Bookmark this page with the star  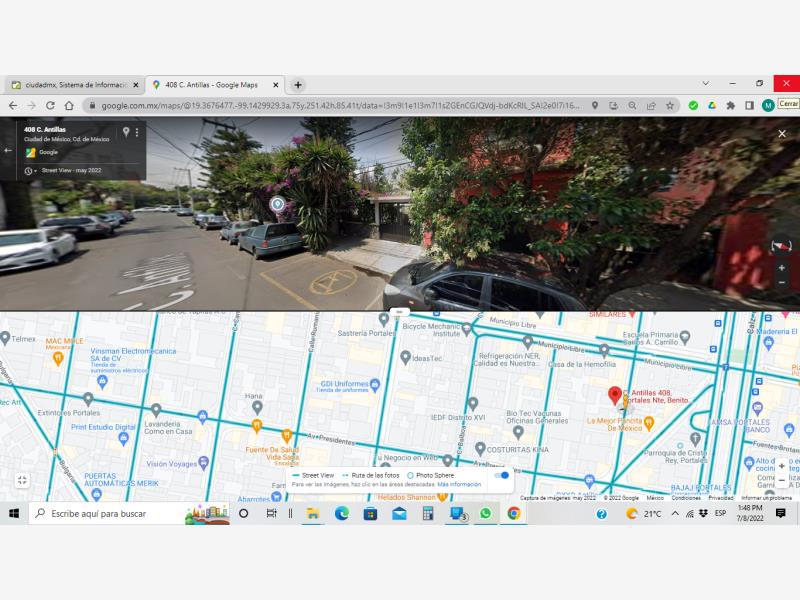point(670,106)
